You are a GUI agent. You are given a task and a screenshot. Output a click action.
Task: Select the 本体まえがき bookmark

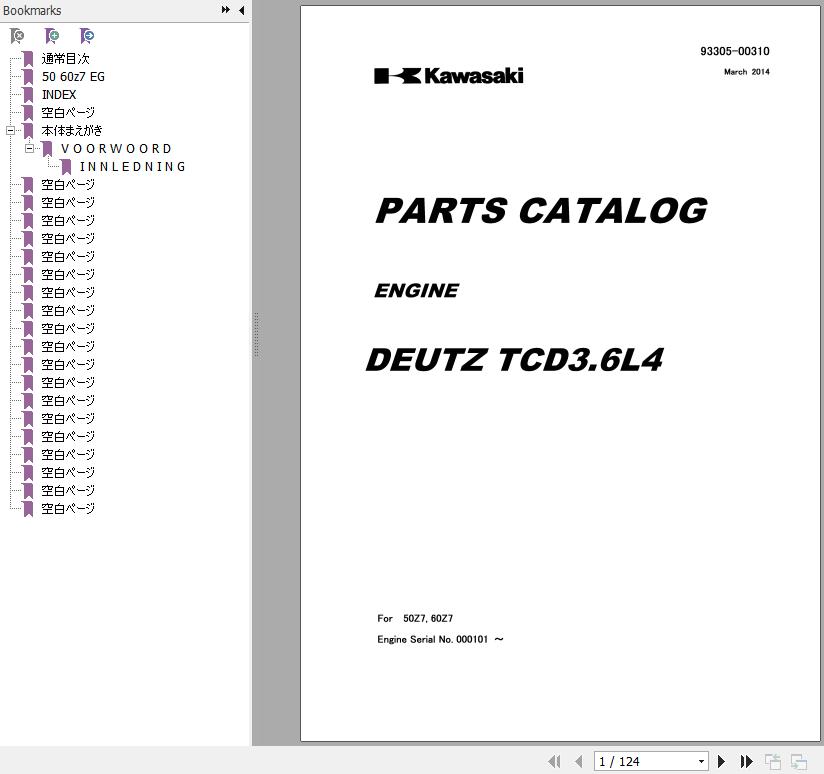[x=72, y=130]
